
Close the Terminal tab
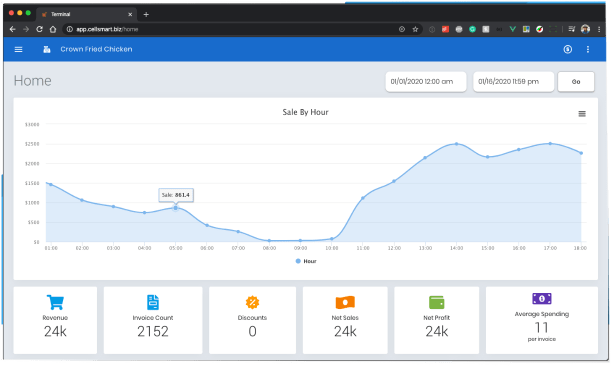[130, 14]
